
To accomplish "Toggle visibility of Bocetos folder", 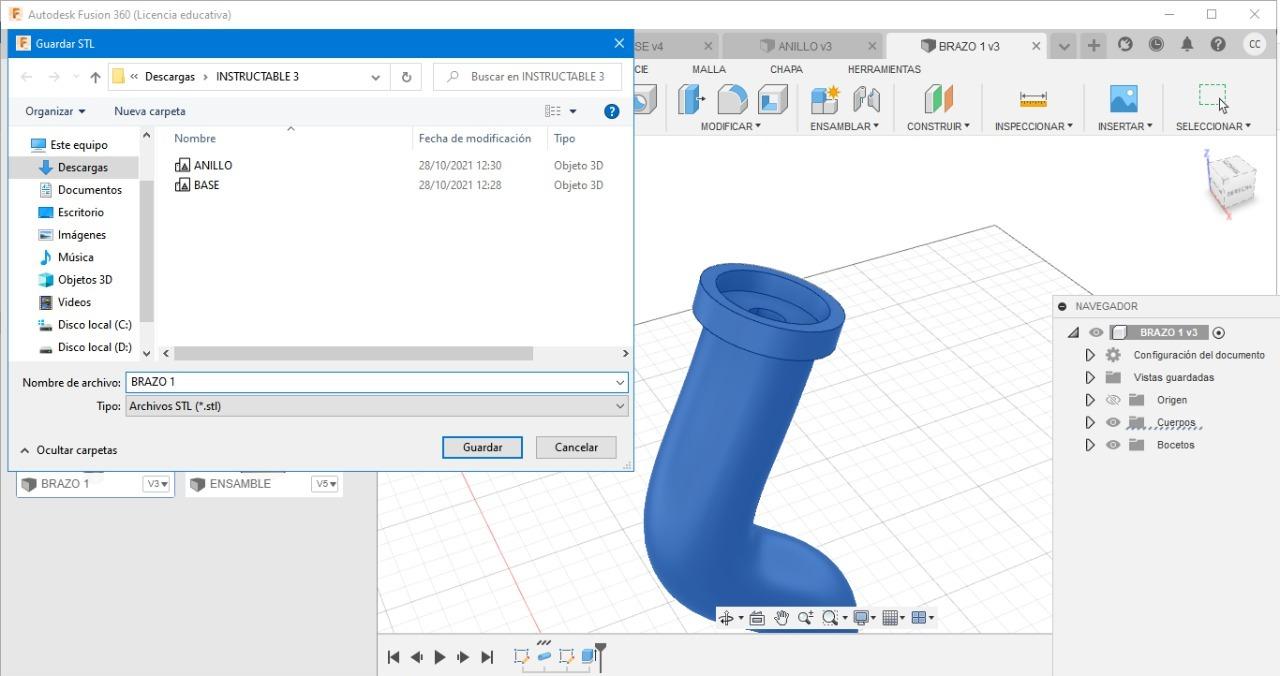I will point(1113,445).
